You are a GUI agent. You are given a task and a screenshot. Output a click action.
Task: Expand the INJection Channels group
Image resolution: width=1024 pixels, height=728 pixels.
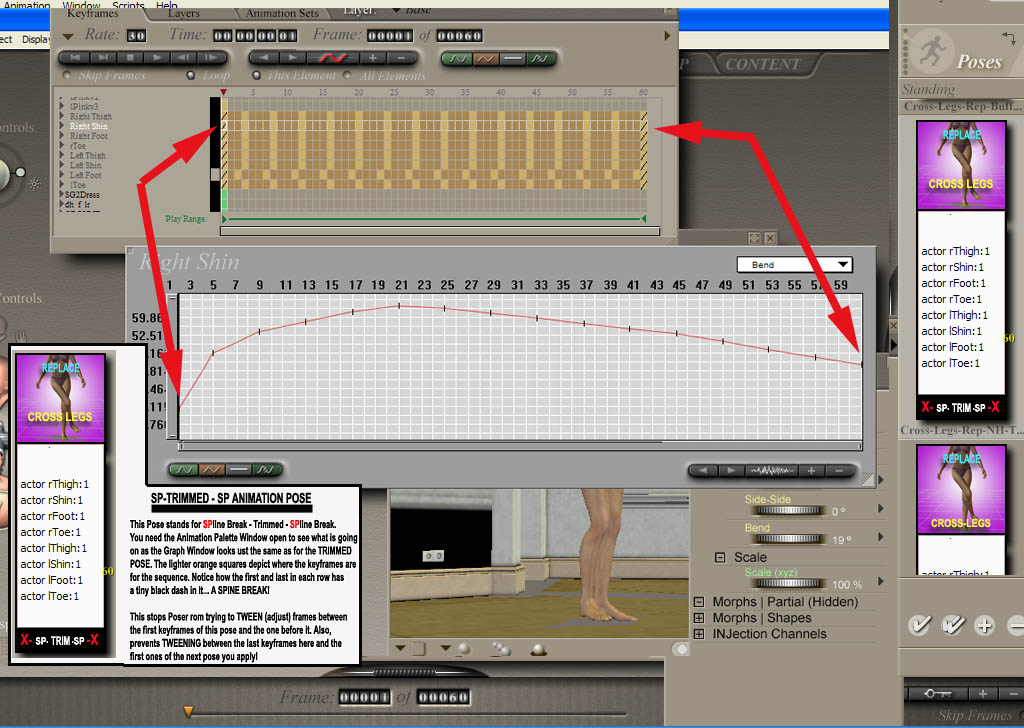point(699,634)
